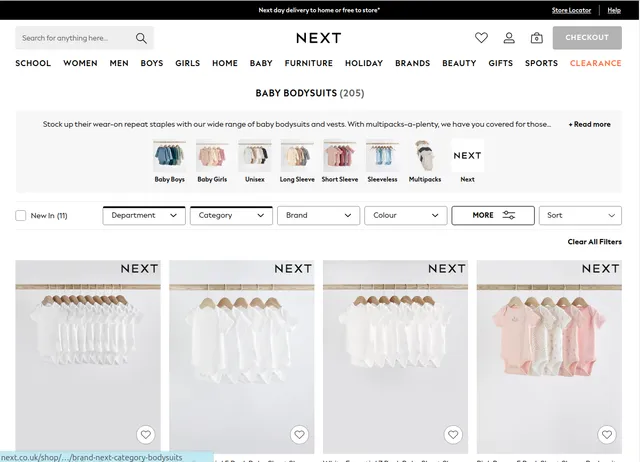This screenshot has width=640, height=462.
Task: Open the MORE filters button
Action: pyautogui.click(x=493, y=215)
